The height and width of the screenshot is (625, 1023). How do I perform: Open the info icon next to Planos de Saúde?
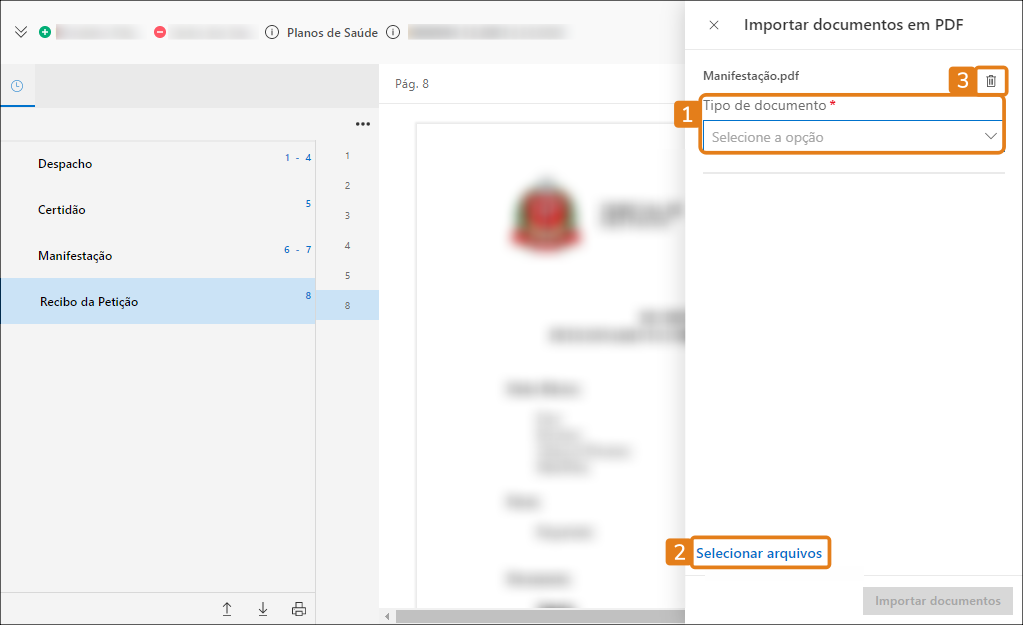(270, 31)
